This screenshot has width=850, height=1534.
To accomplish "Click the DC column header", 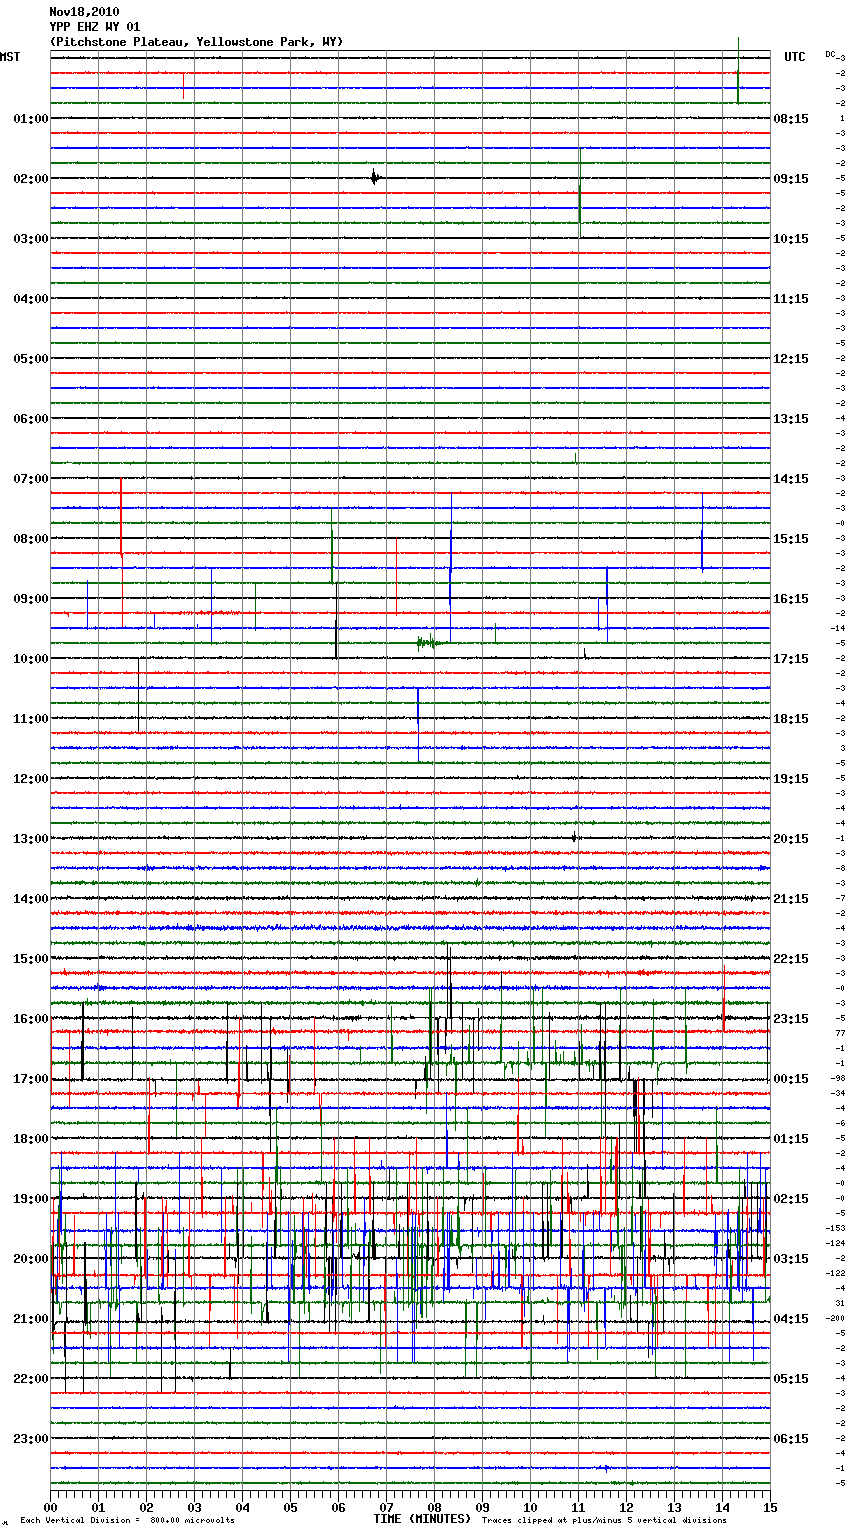I will (831, 54).
